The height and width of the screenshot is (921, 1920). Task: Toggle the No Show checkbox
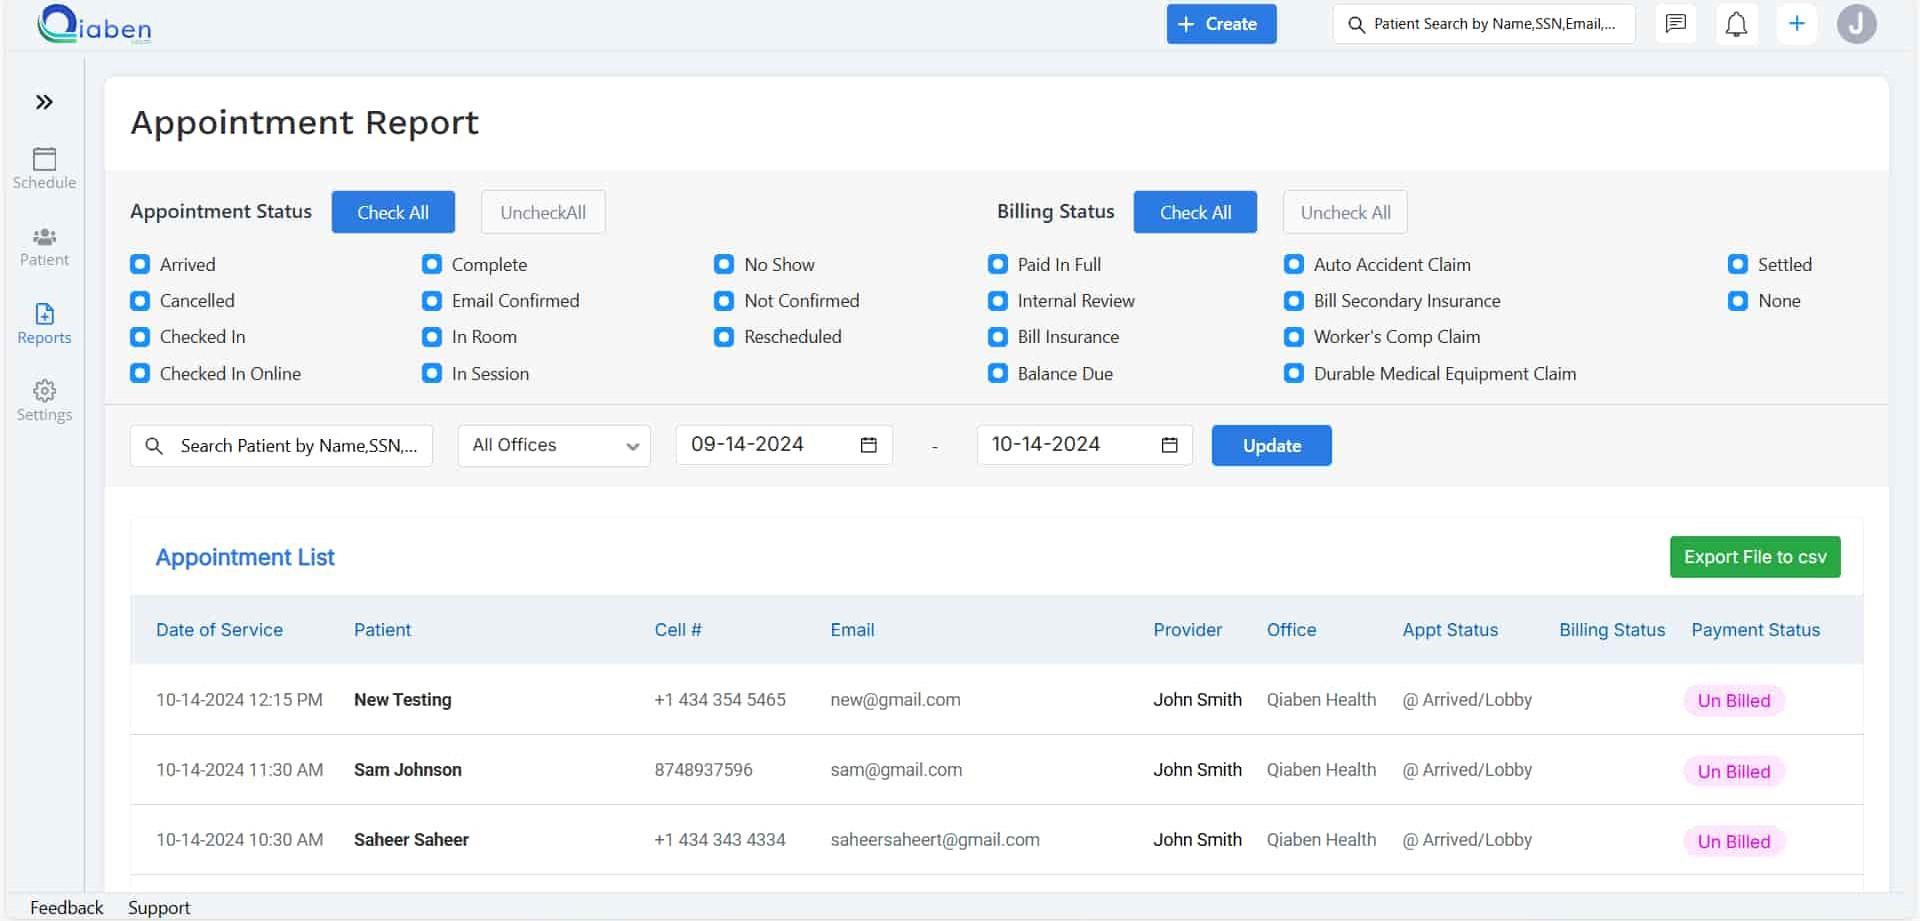point(724,264)
